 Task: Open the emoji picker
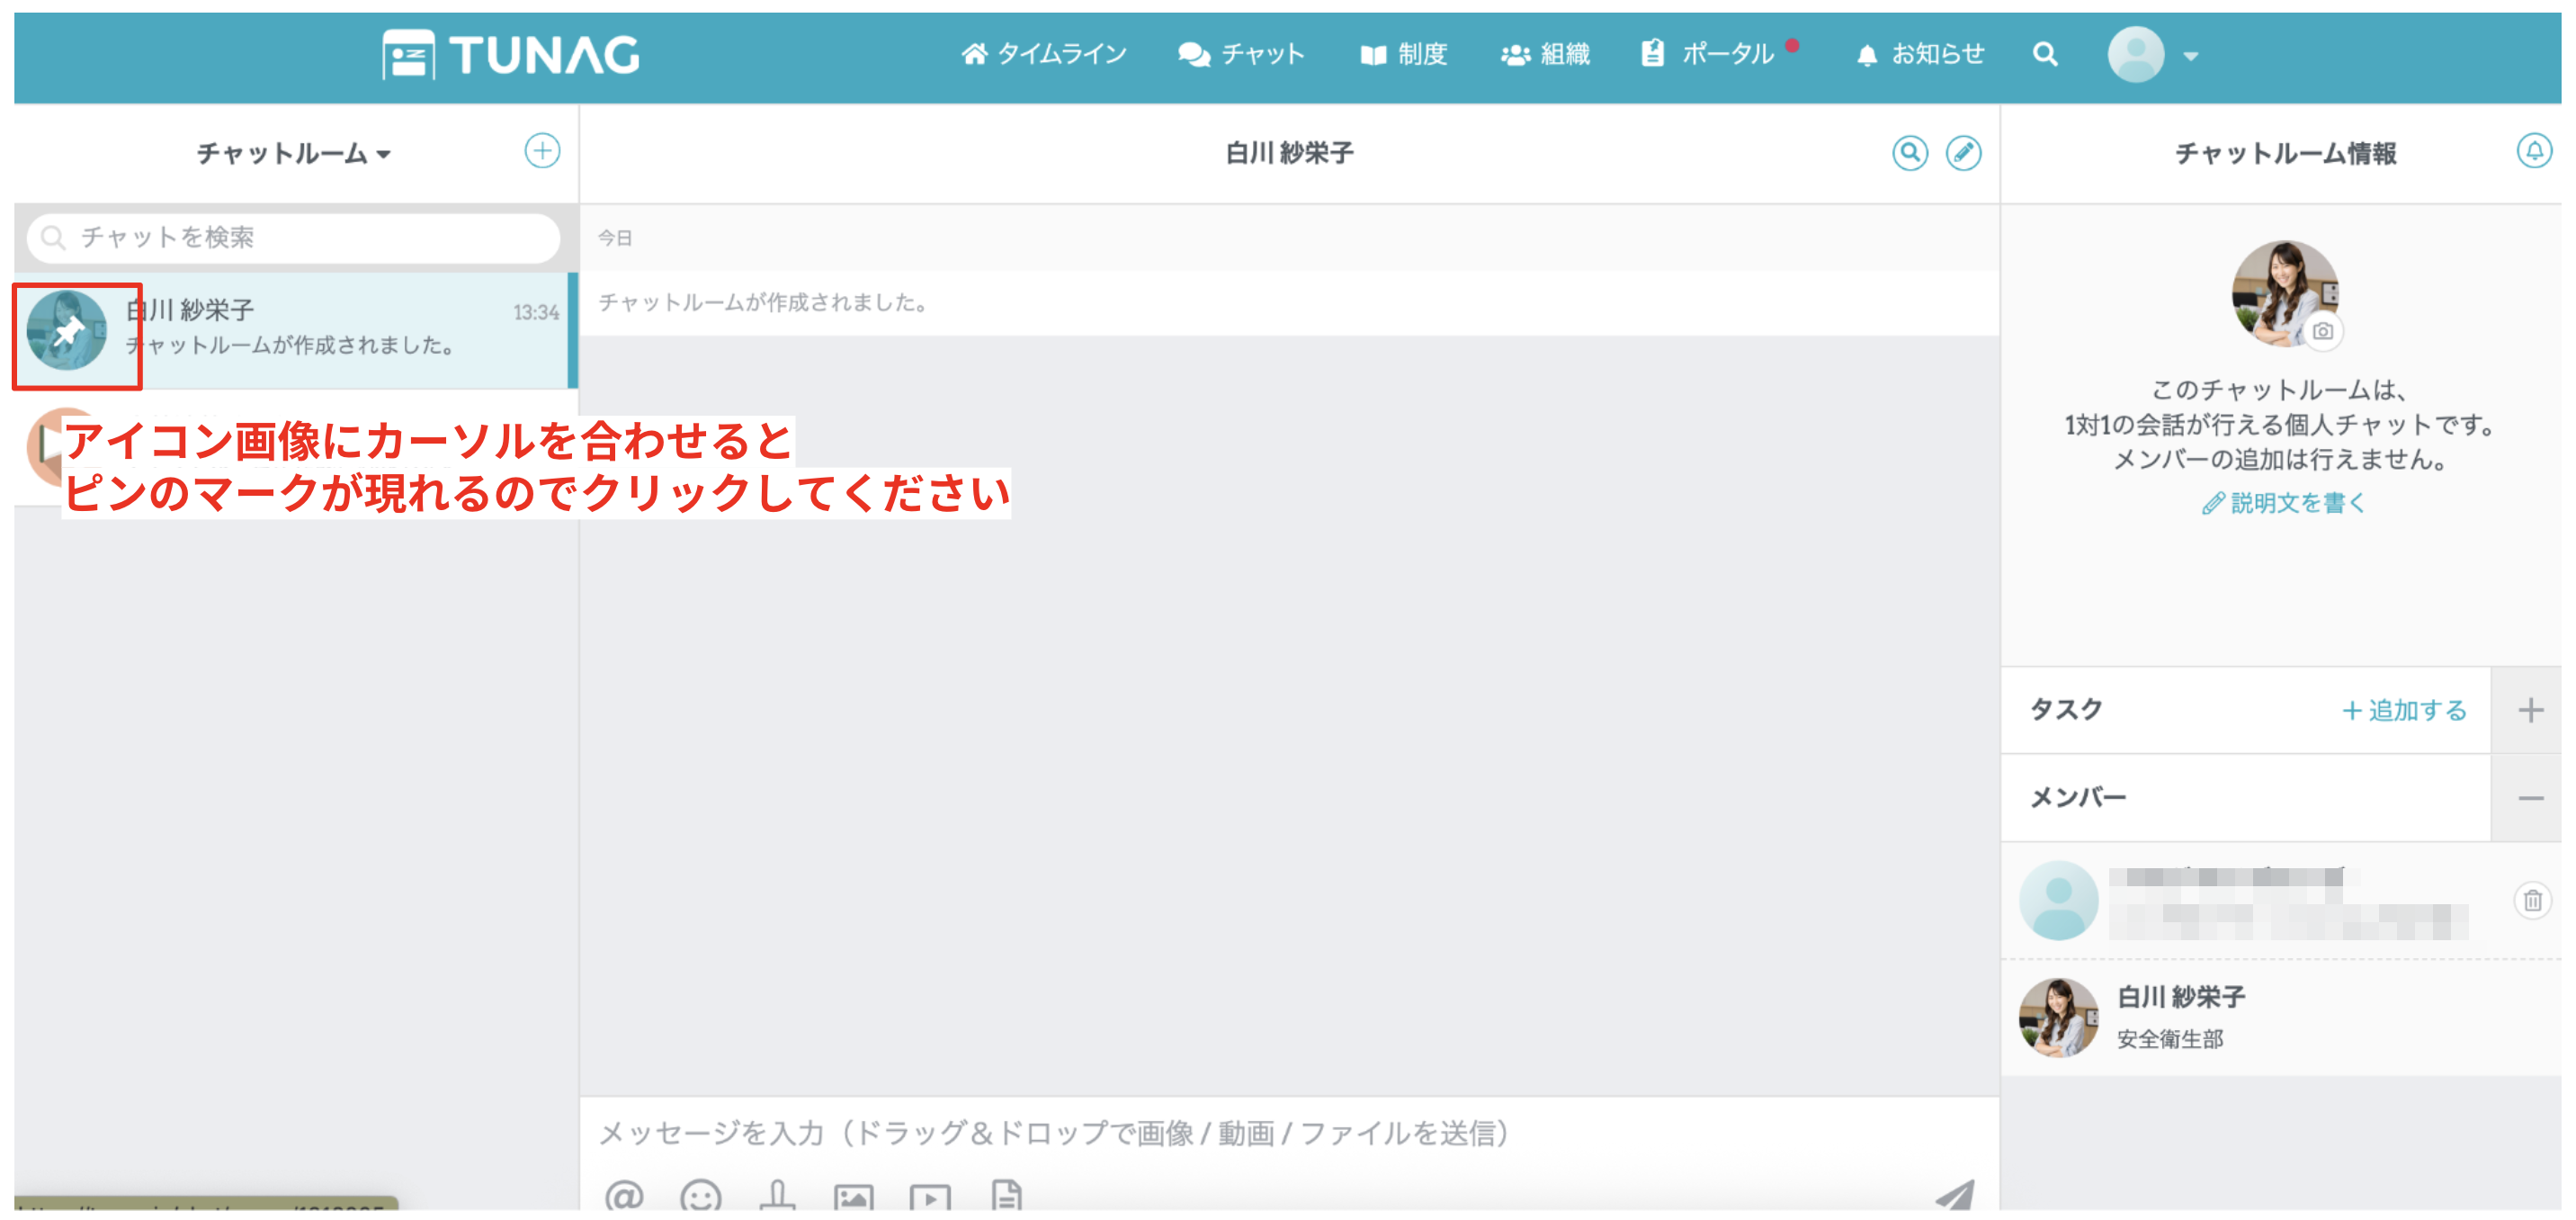700,1194
